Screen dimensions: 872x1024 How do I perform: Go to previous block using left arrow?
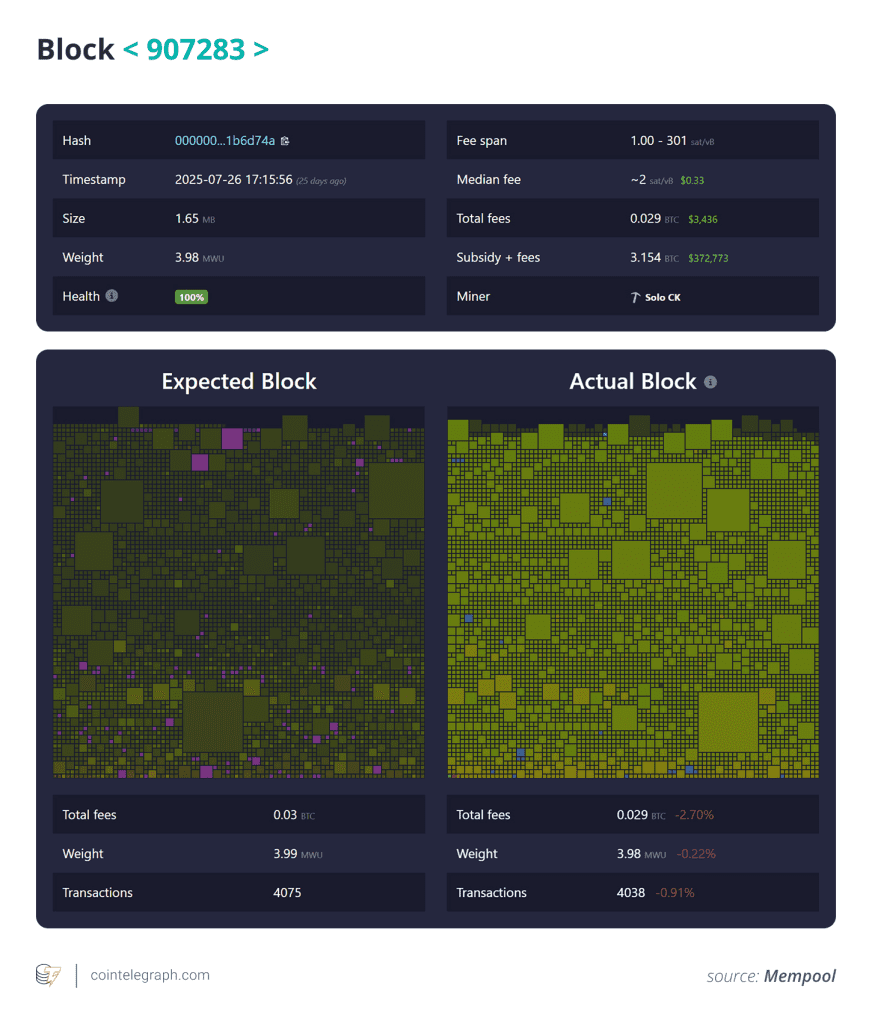[129, 50]
